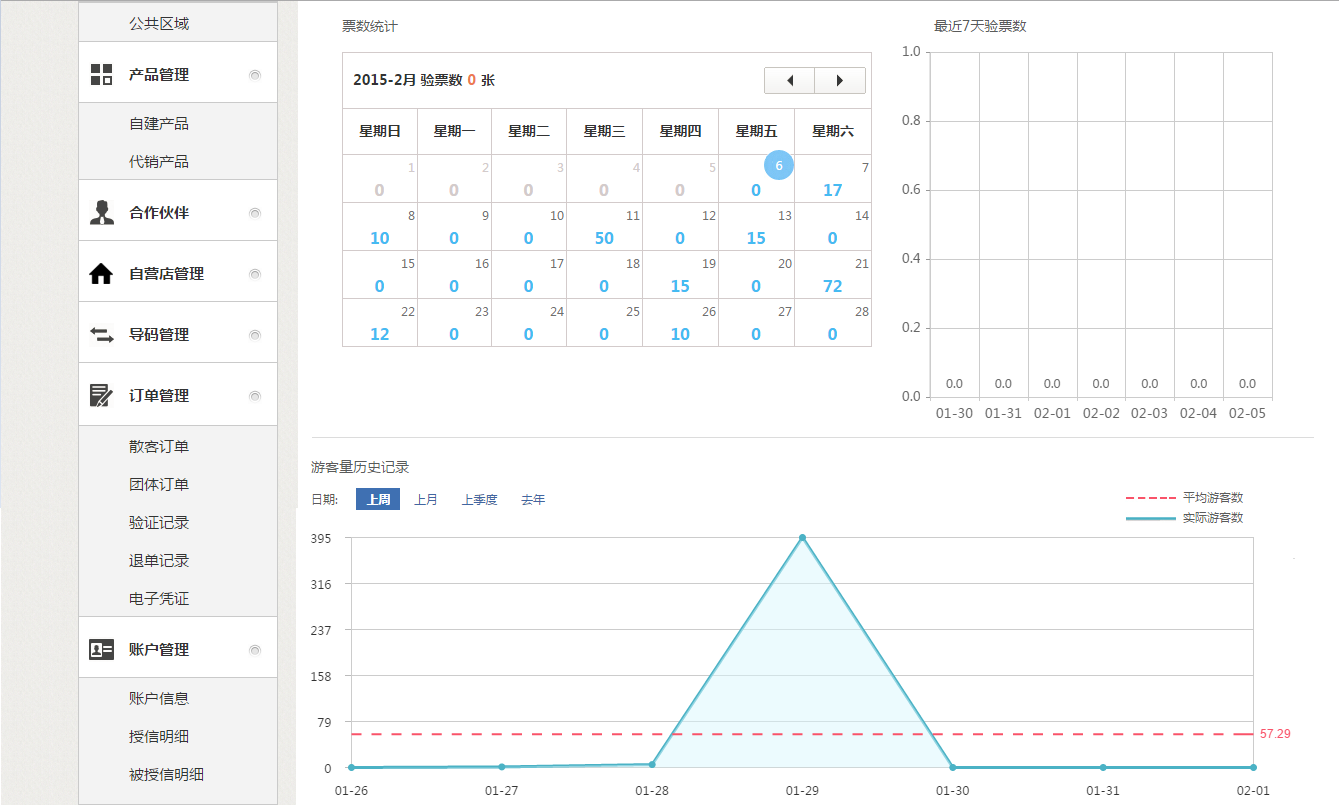The height and width of the screenshot is (807, 1339).
Task: Click the 01-29 peak data point
Action: pos(802,538)
